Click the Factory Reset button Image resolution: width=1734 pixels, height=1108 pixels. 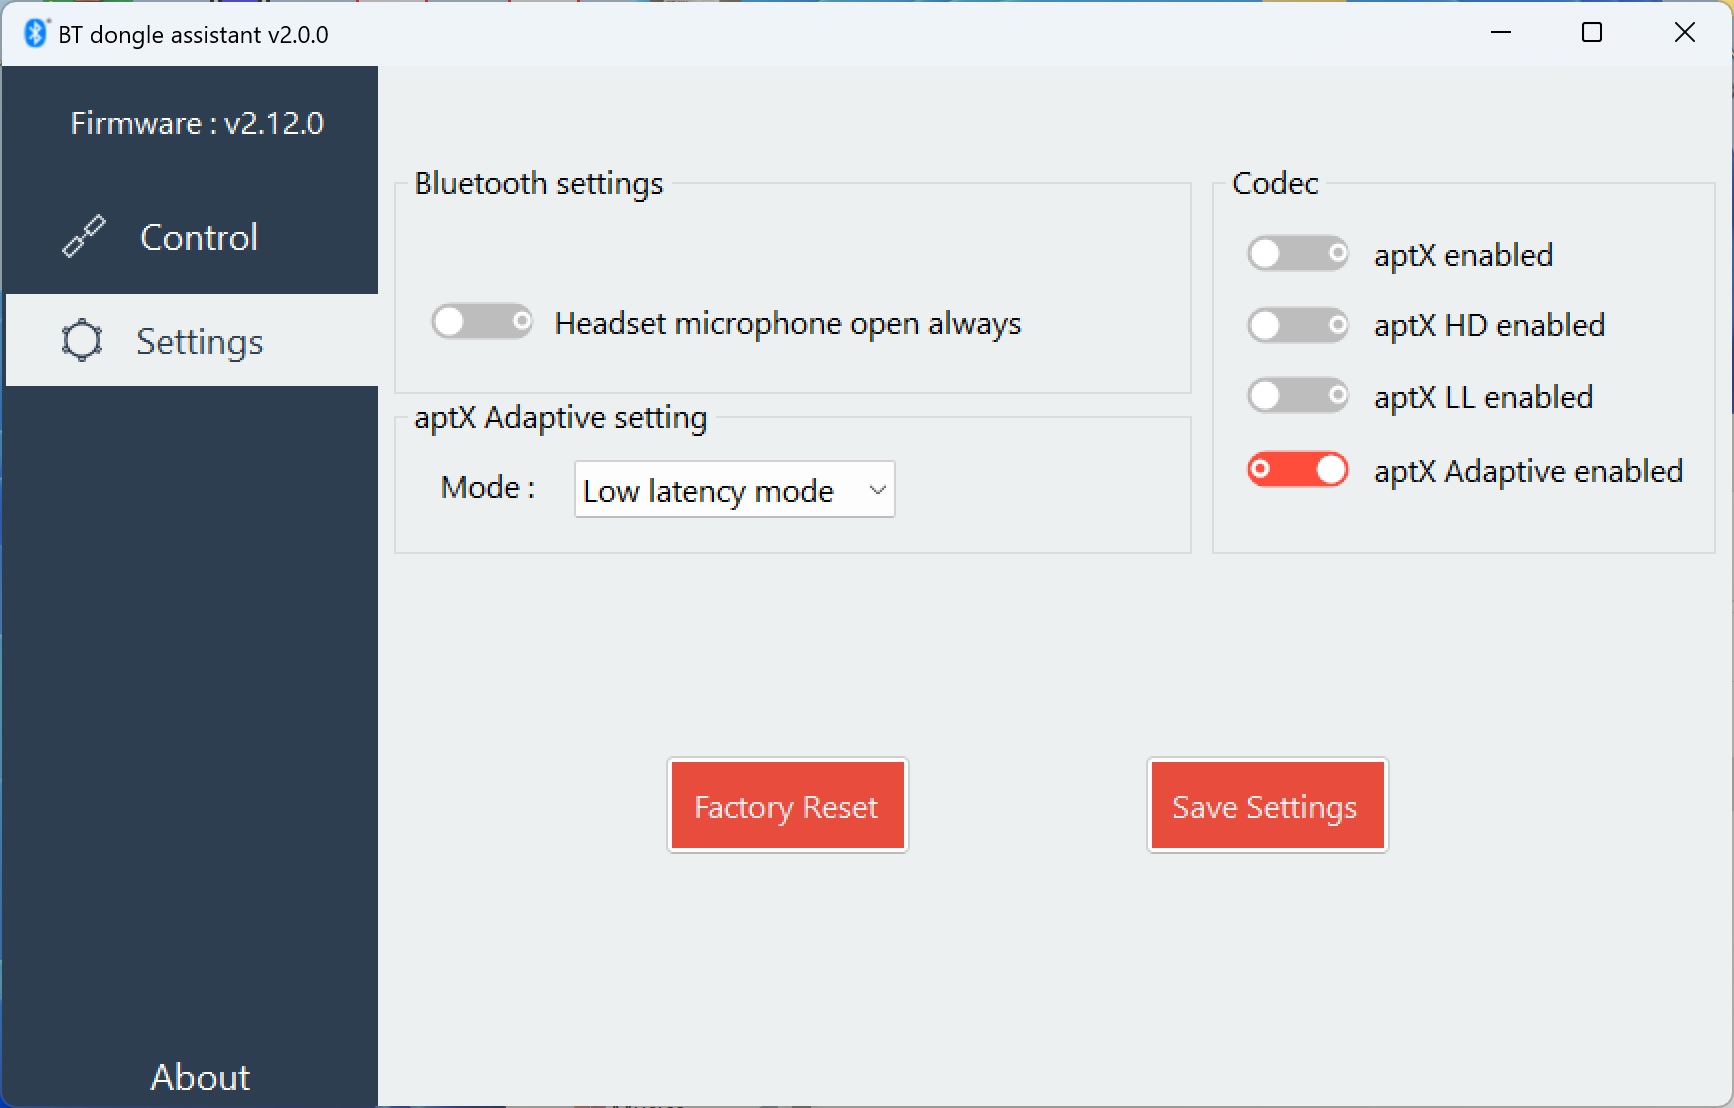[787, 805]
